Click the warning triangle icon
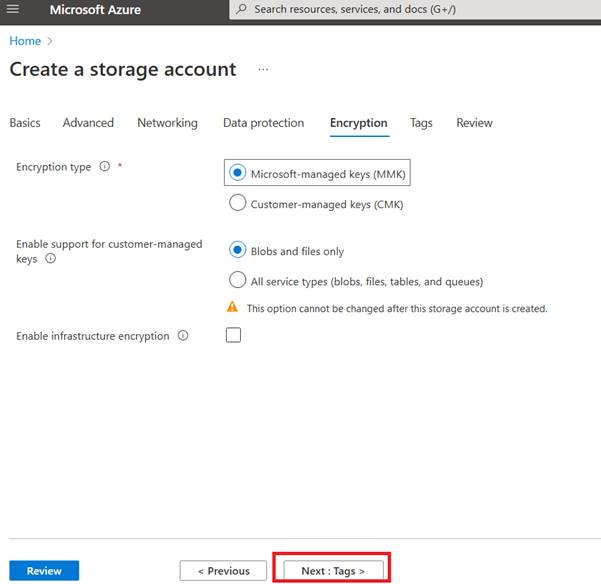Image resolution: width=601 pixels, height=584 pixels. (x=232, y=307)
